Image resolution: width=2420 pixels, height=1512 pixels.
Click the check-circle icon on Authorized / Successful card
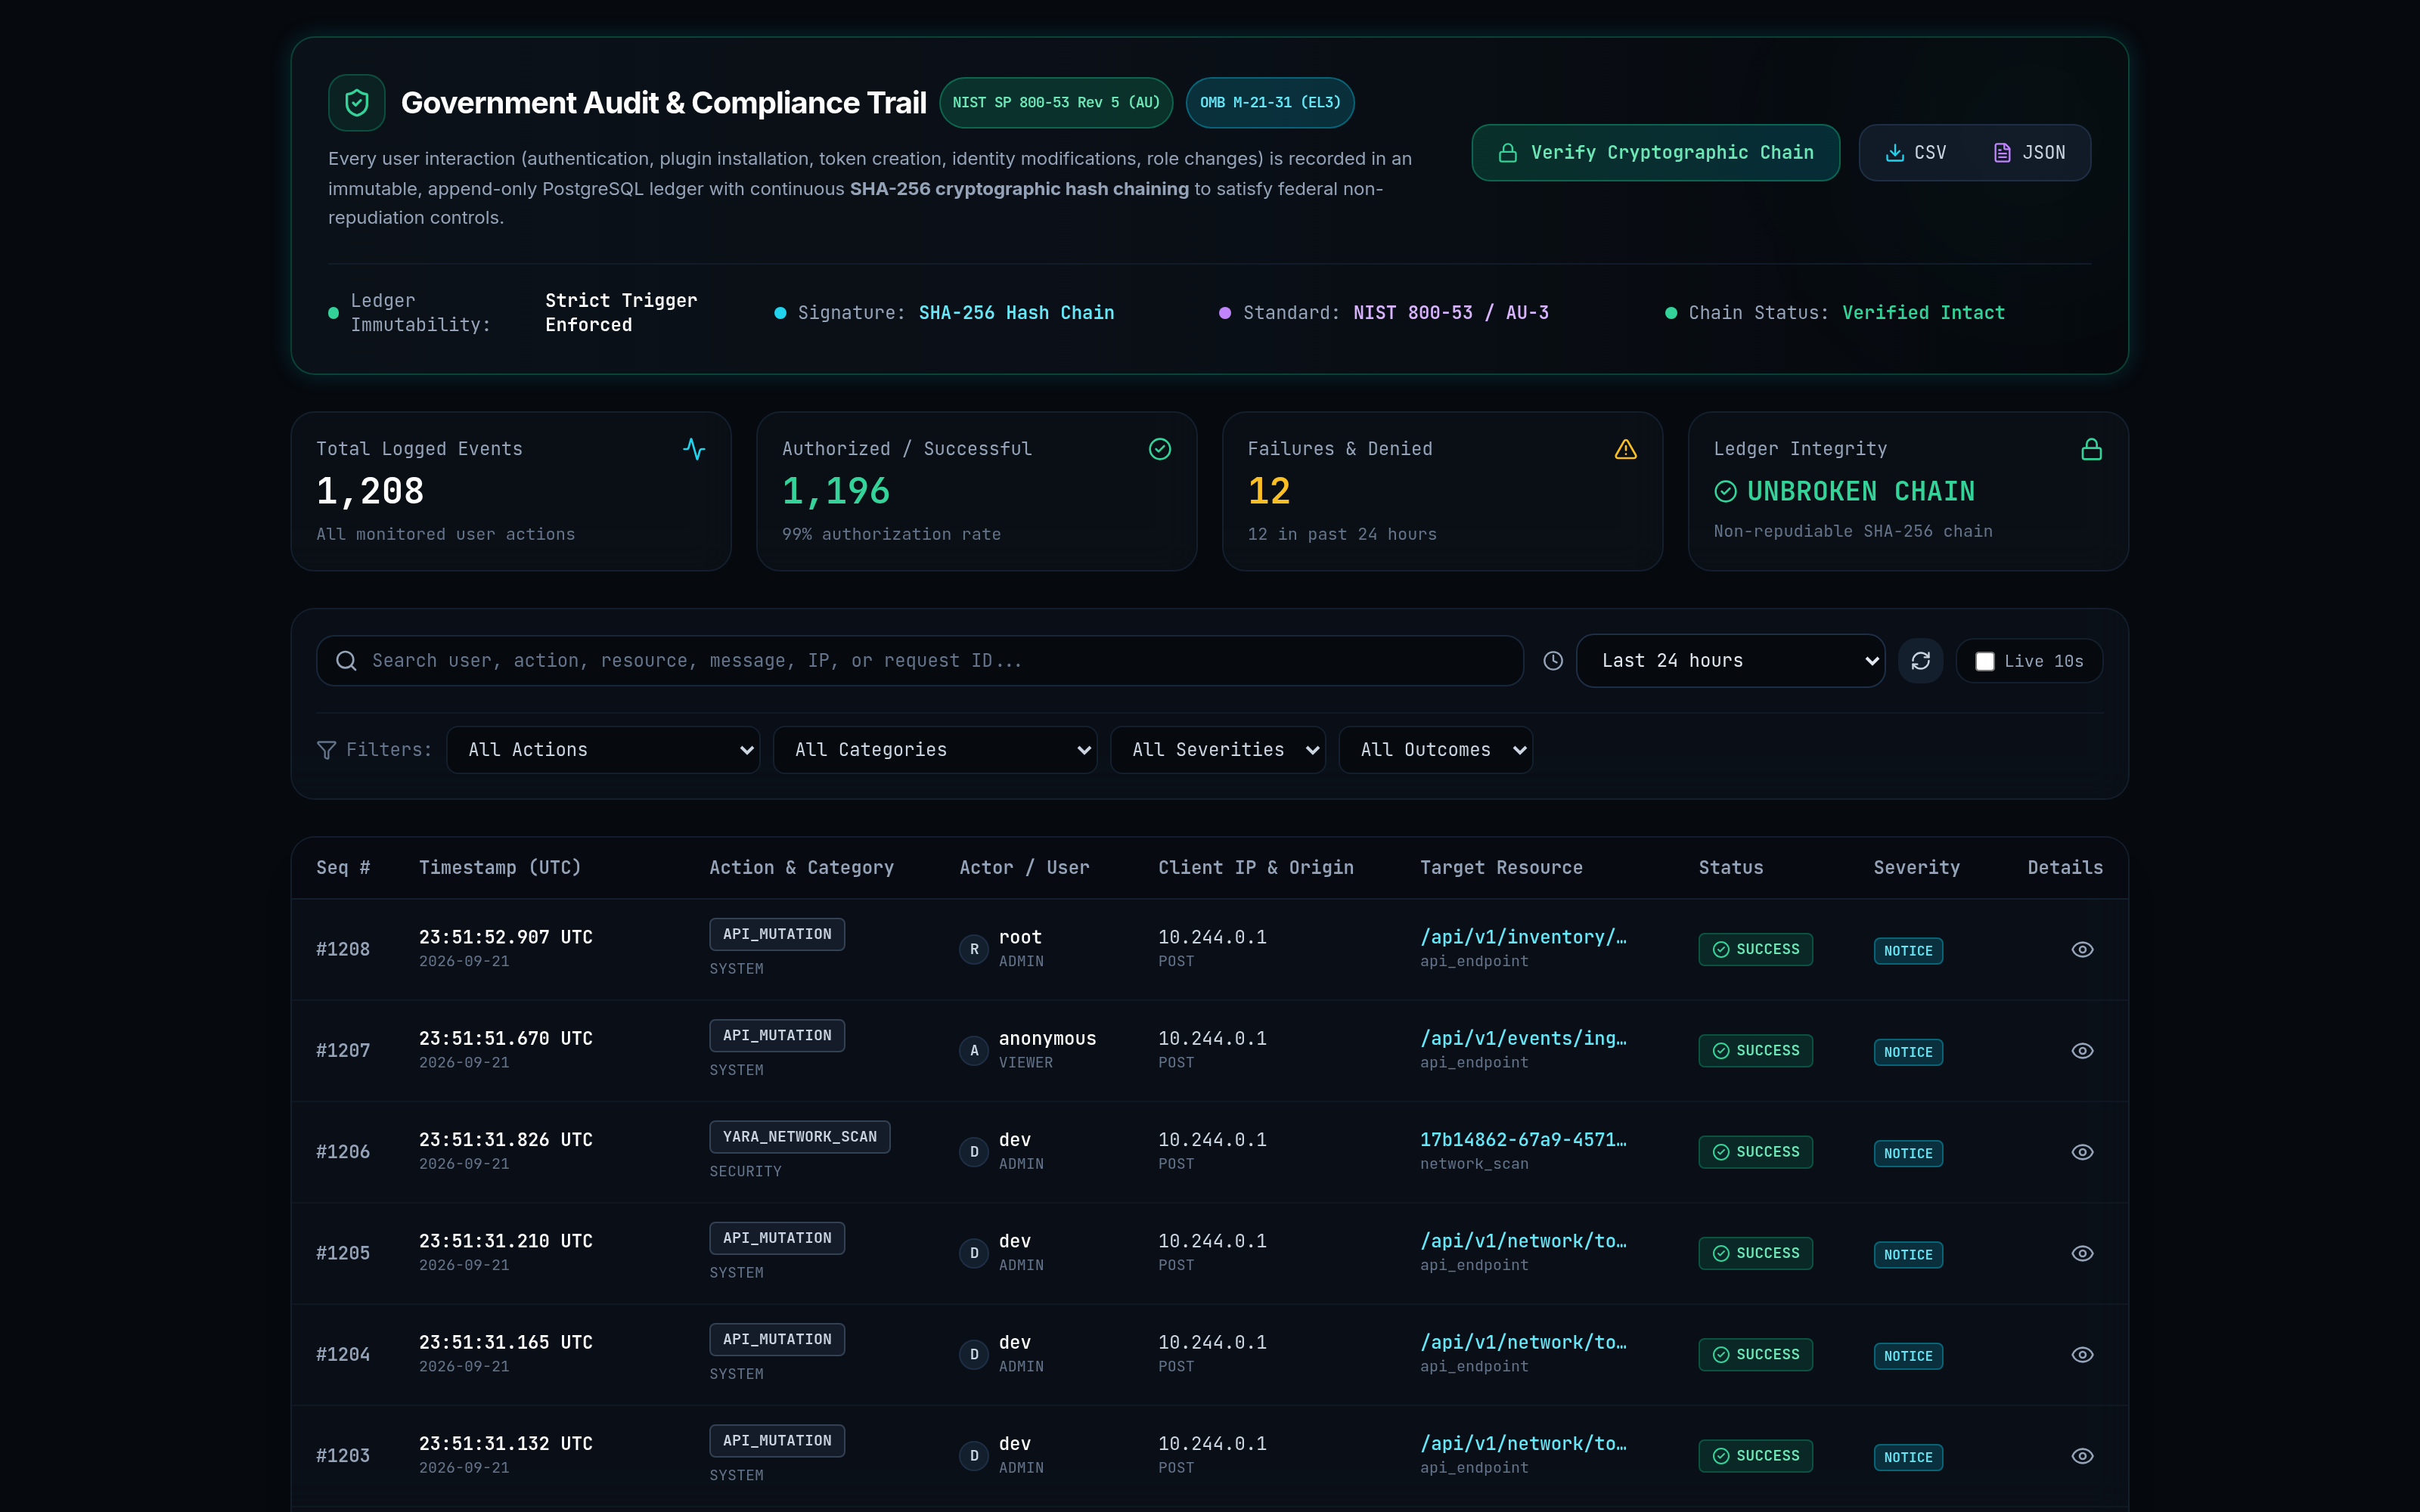pos(1160,449)
